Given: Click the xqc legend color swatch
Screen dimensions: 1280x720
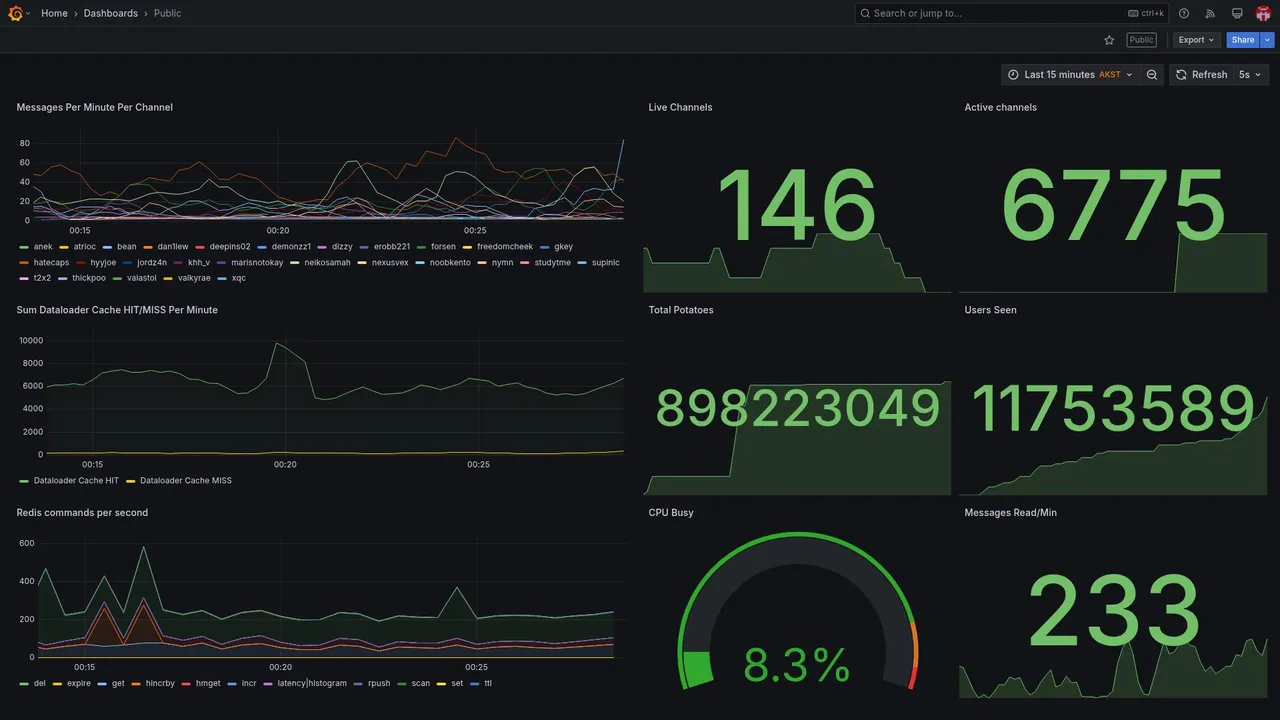Looking at the screenshot, I should (222, 278).
